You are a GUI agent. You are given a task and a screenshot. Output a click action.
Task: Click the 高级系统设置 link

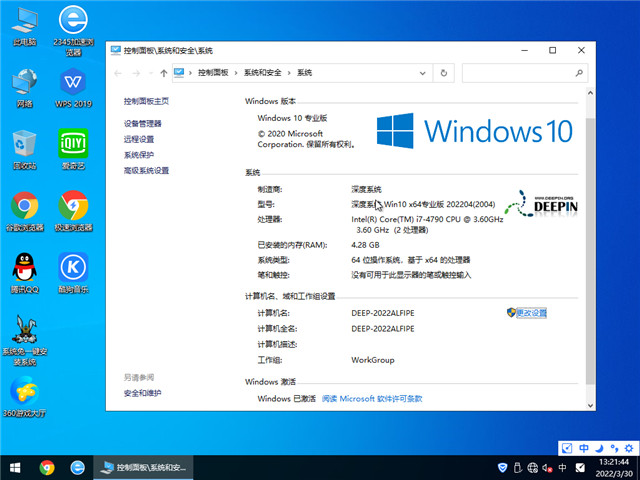(146, 171)
